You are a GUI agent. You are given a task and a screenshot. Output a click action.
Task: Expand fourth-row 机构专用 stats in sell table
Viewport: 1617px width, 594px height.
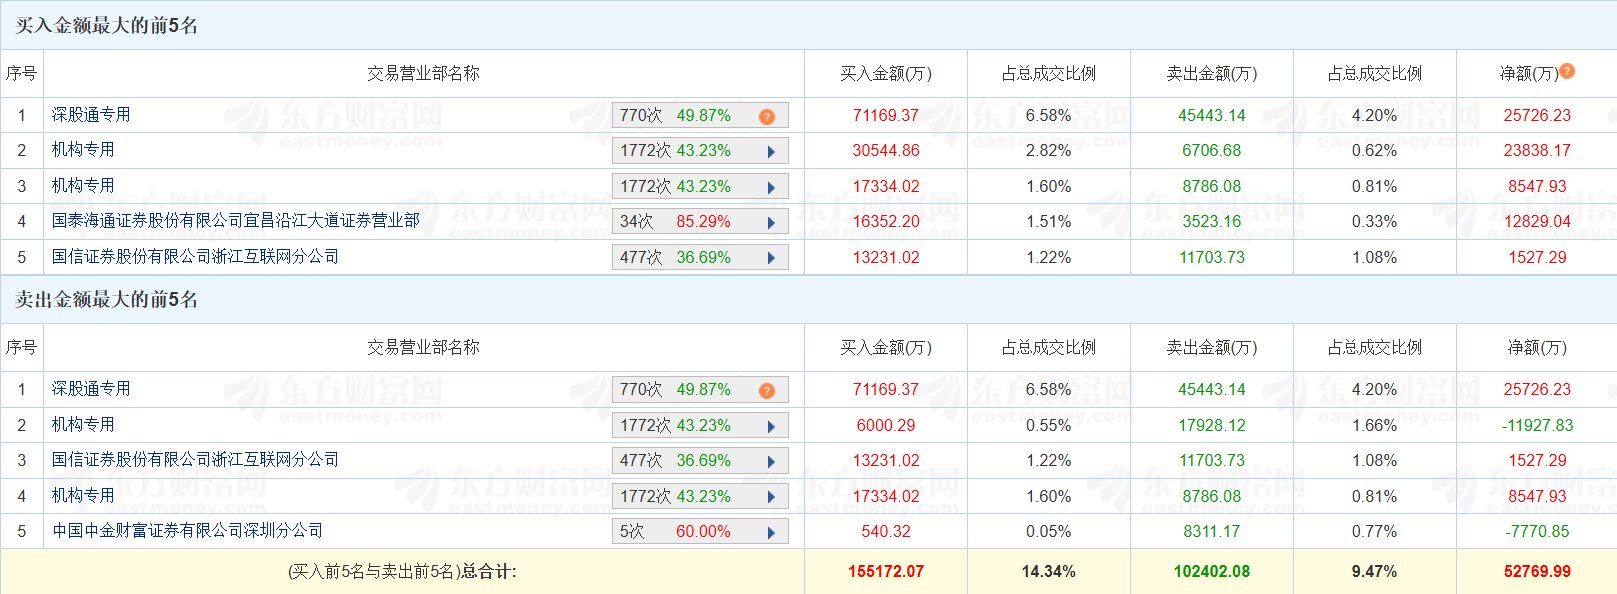(x=771, y=498)
